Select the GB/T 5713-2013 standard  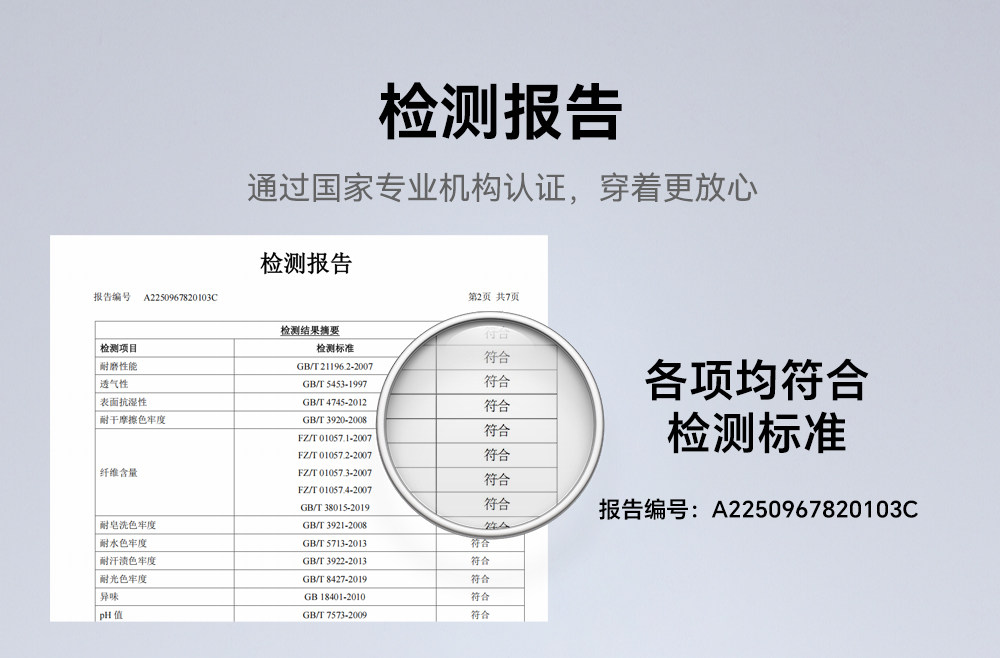tap(335, 543)
